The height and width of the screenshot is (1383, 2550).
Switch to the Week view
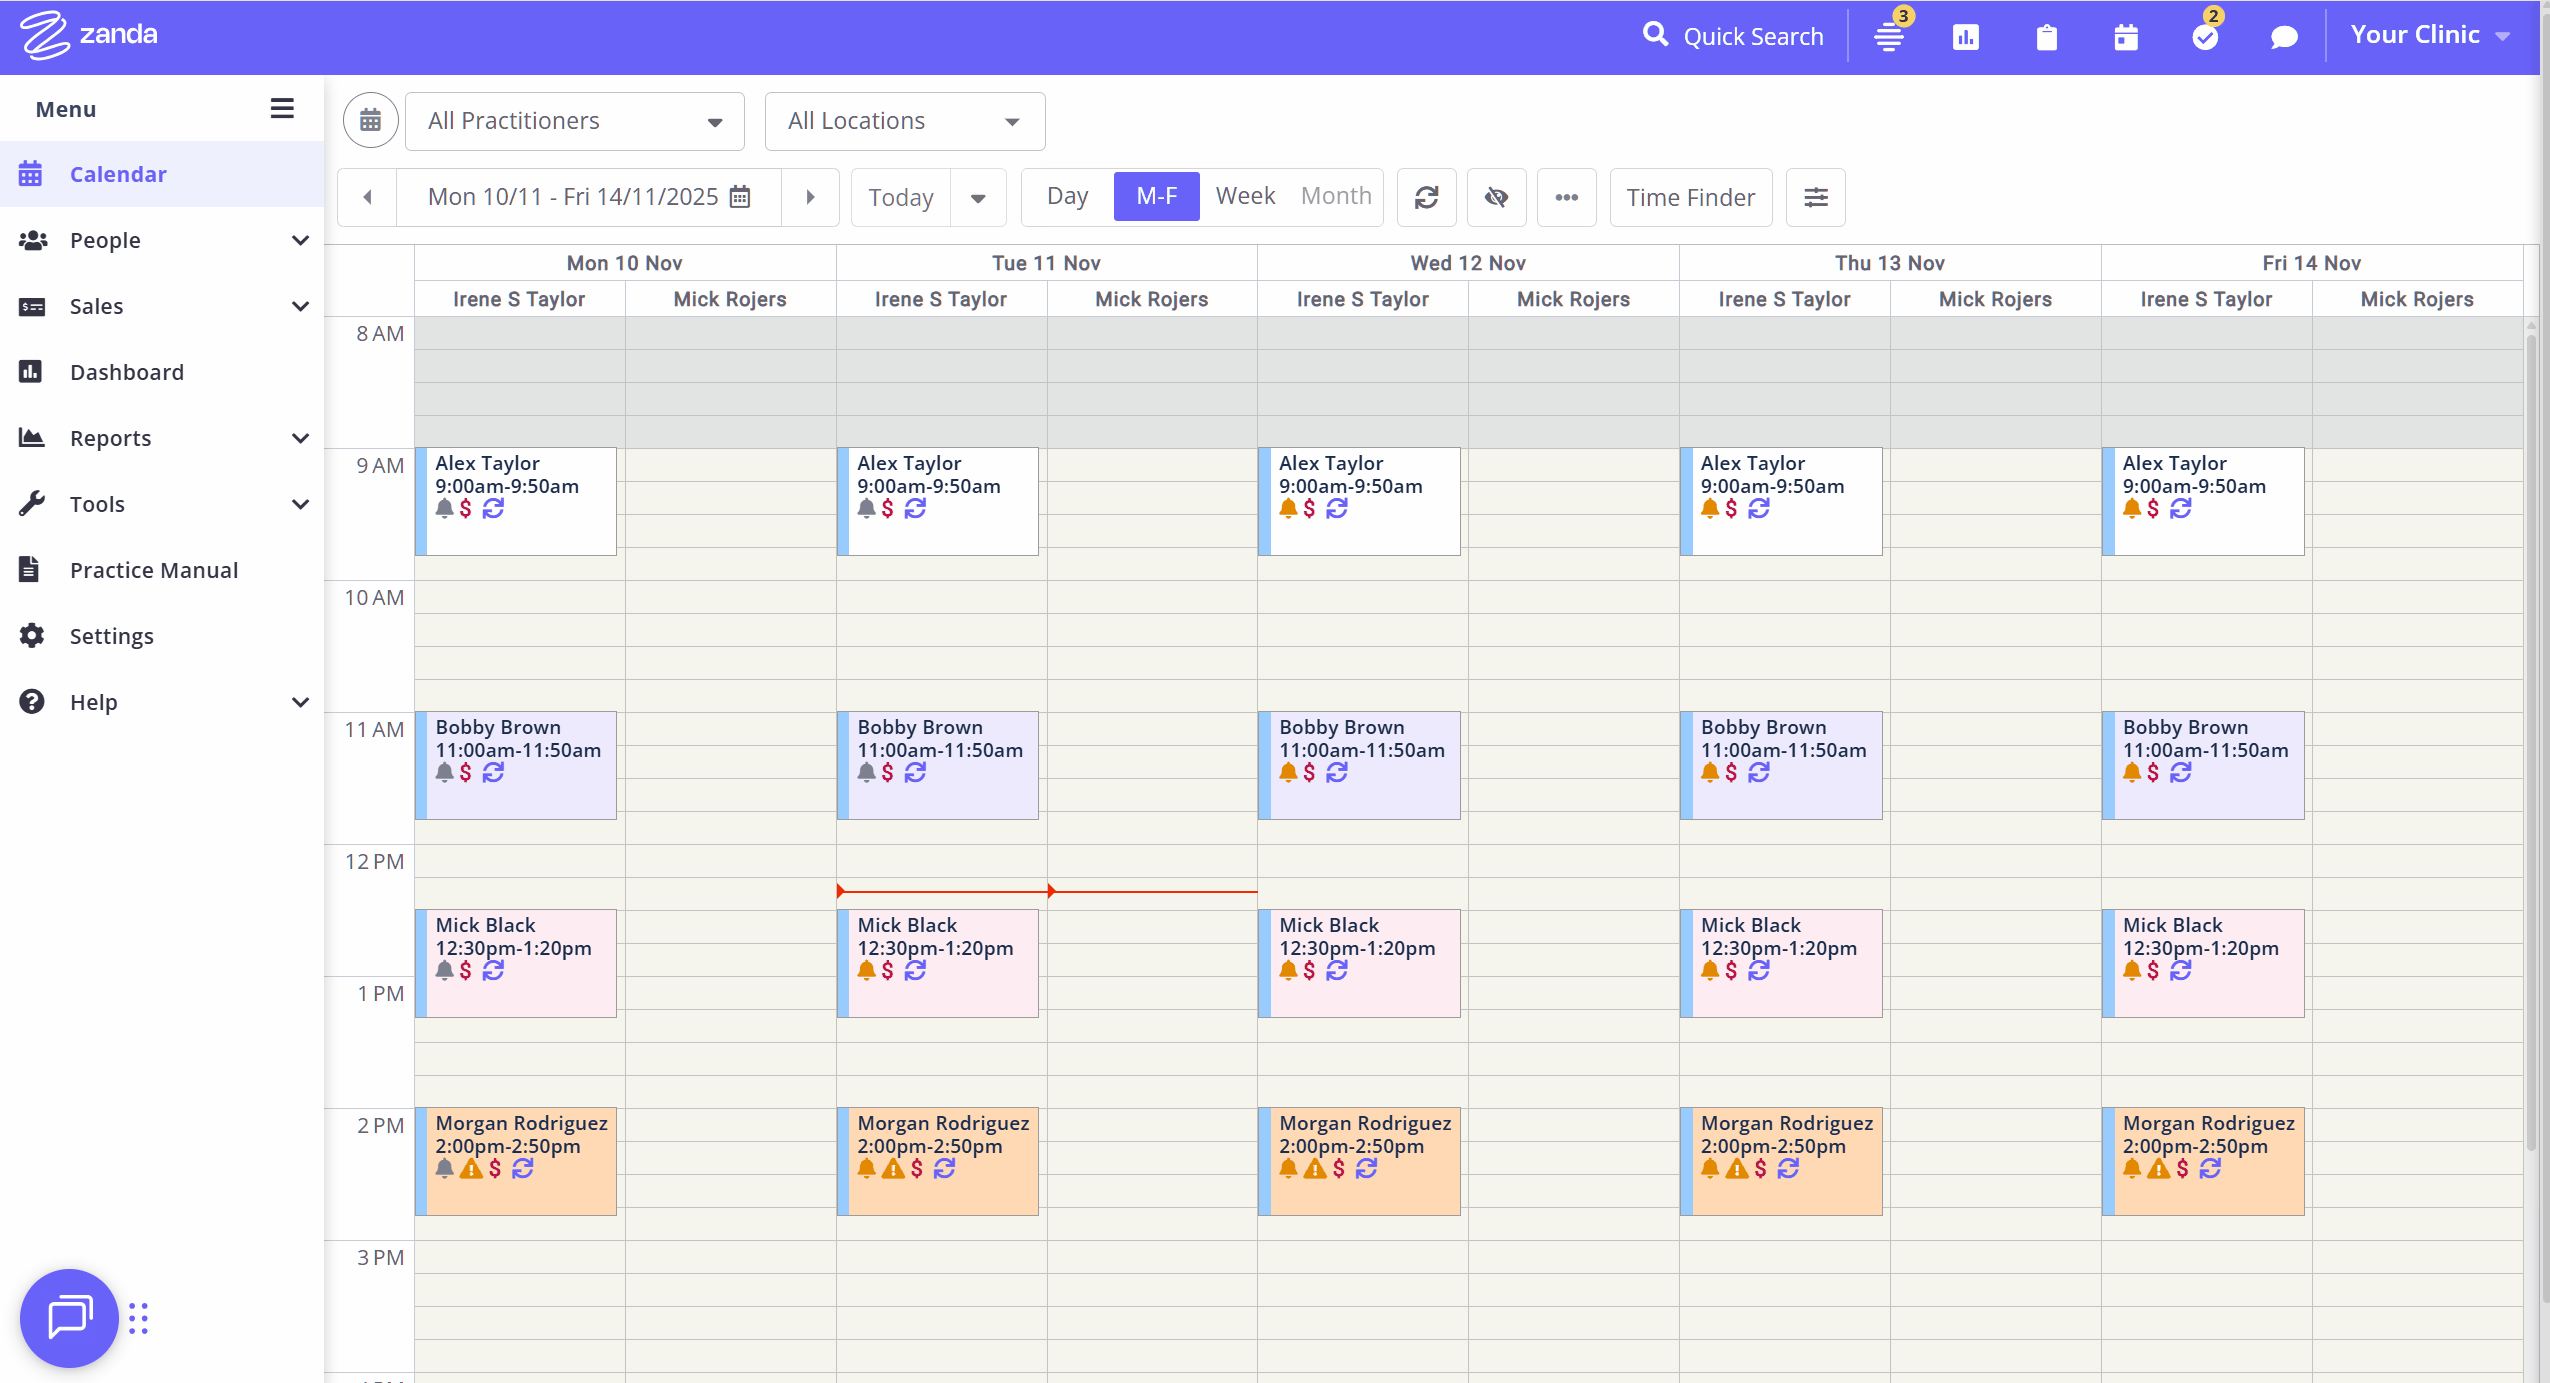(x=1244, y=196)
